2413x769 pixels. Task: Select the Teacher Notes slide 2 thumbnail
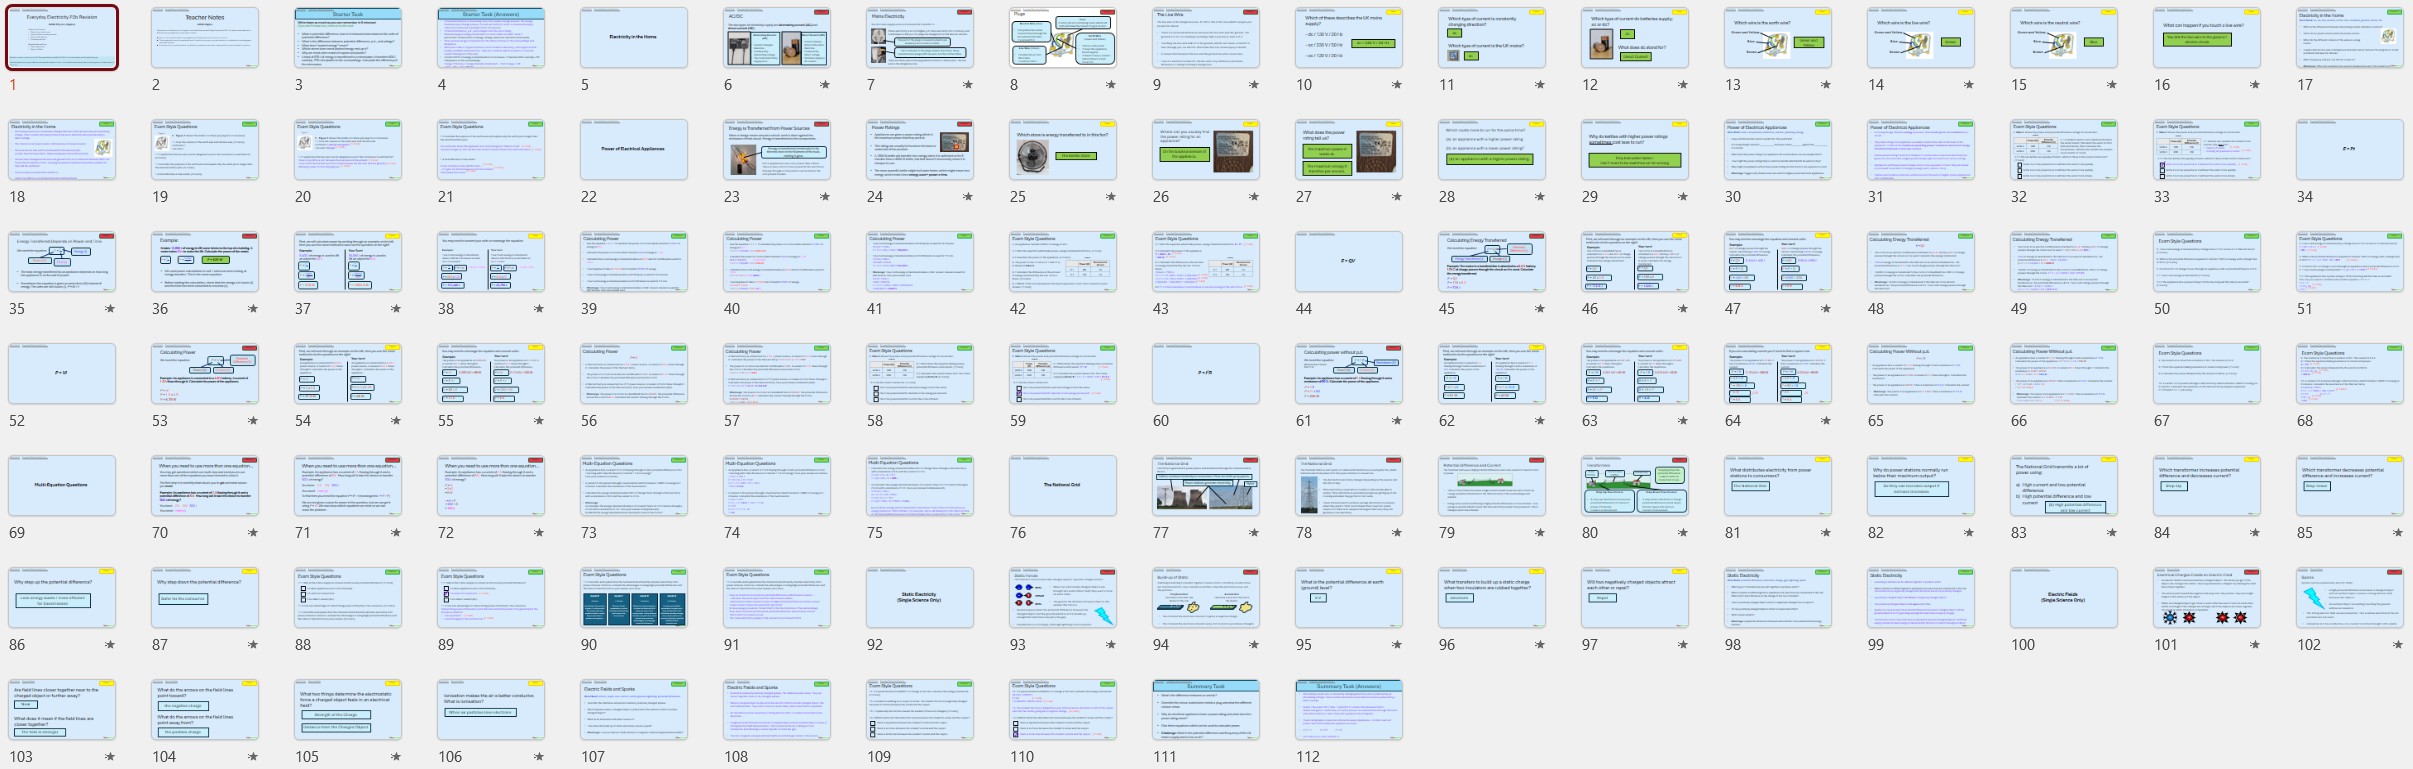click(205, 38)
